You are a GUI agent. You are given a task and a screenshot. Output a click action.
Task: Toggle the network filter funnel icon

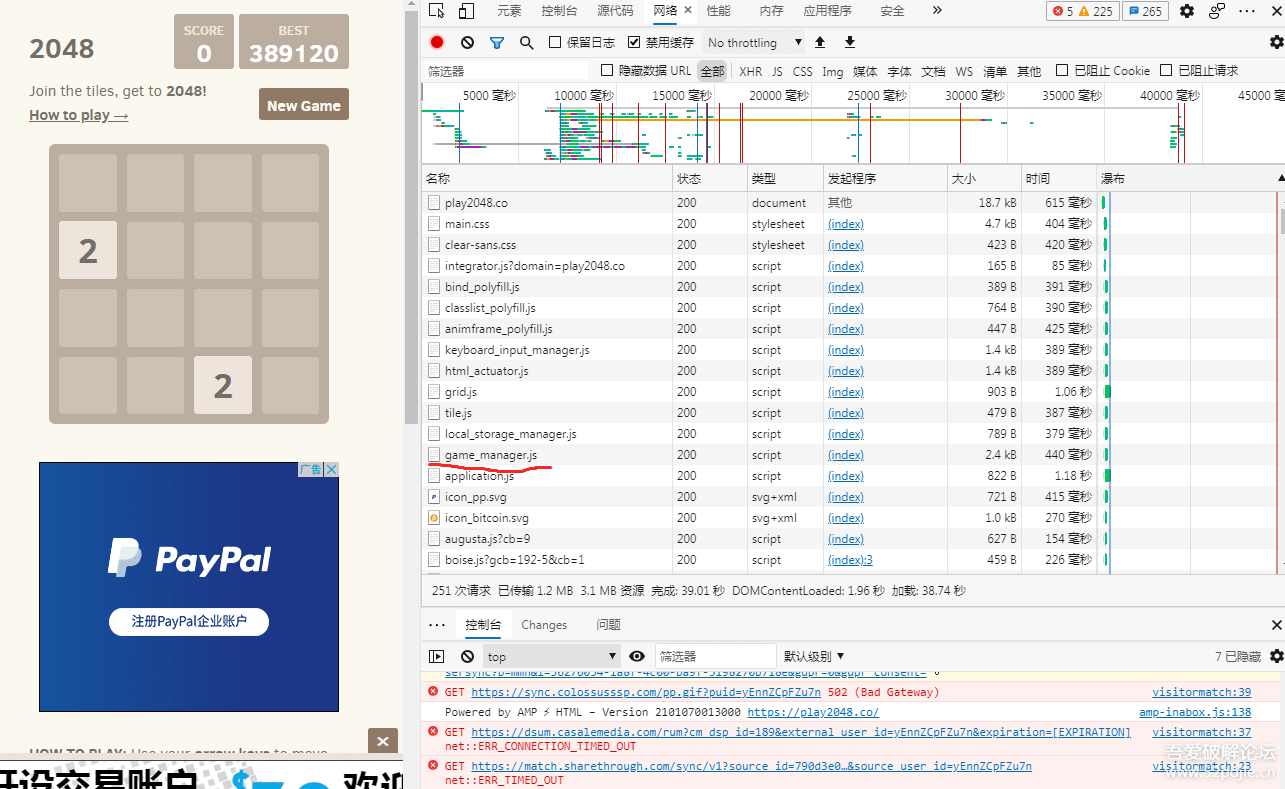click(497, 42)
